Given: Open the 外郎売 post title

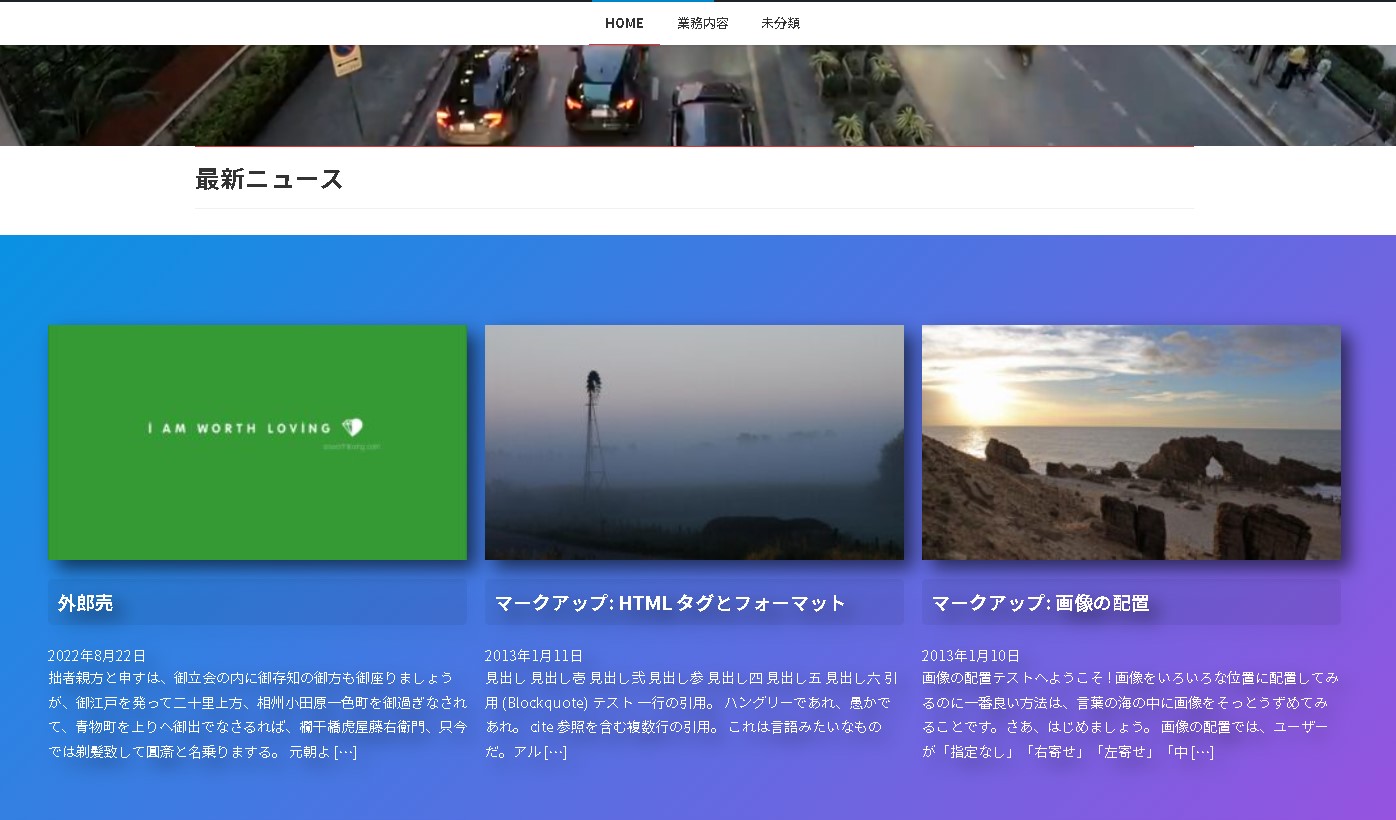Looking at the screenshot, I should (x=86, y=603).
